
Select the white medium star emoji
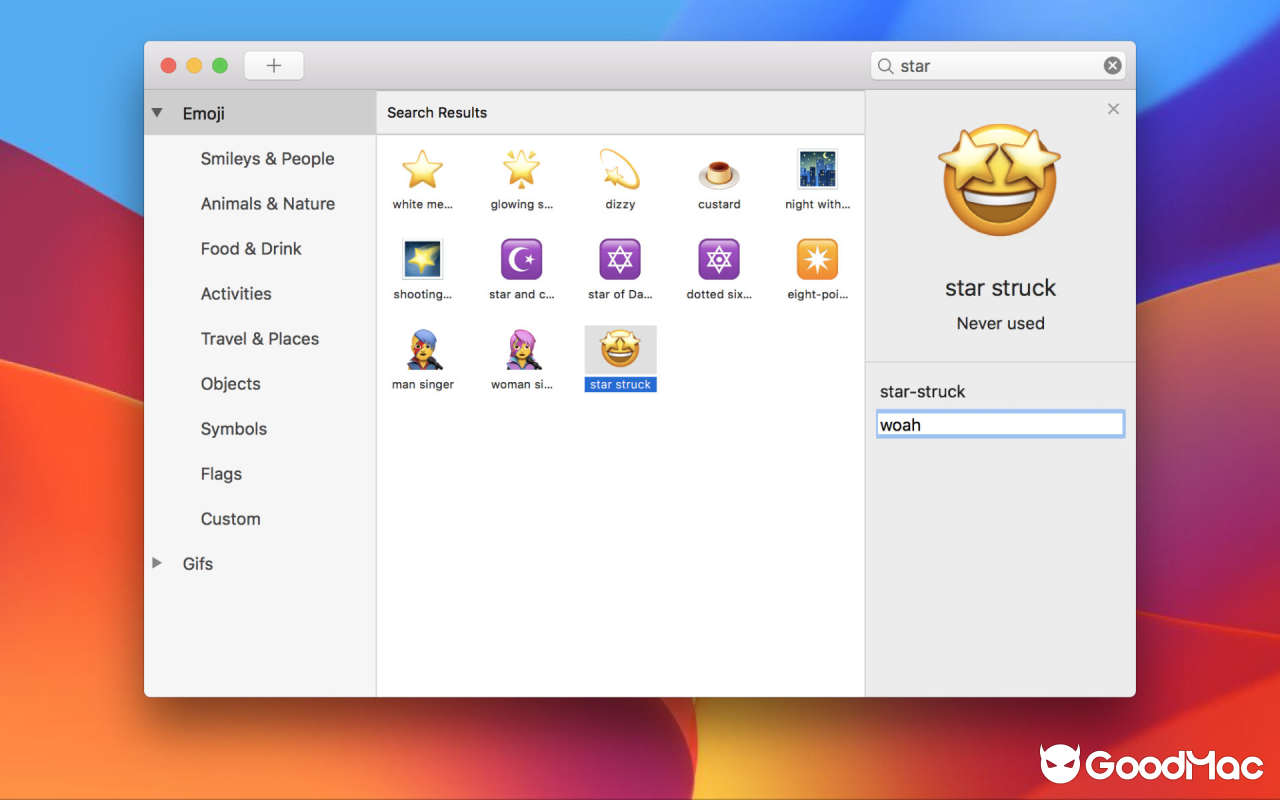(421, 170)
